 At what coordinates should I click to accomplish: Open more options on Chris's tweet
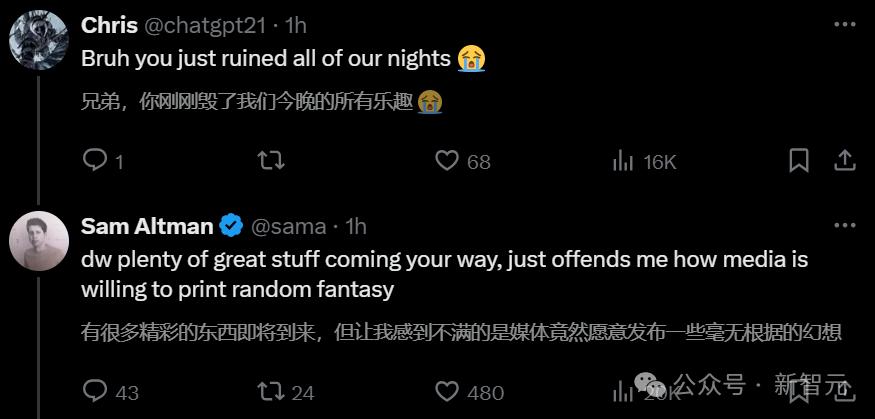[x=843, y=24]
